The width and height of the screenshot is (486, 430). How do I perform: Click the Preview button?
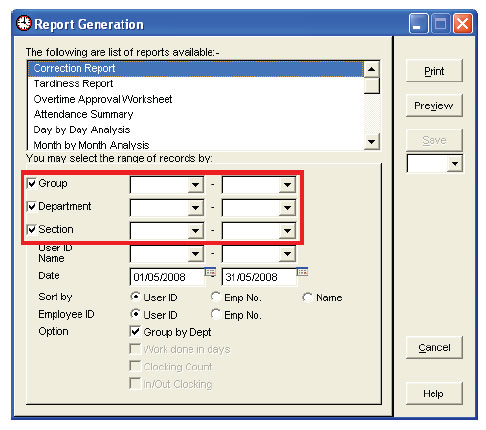pos(434,106)
